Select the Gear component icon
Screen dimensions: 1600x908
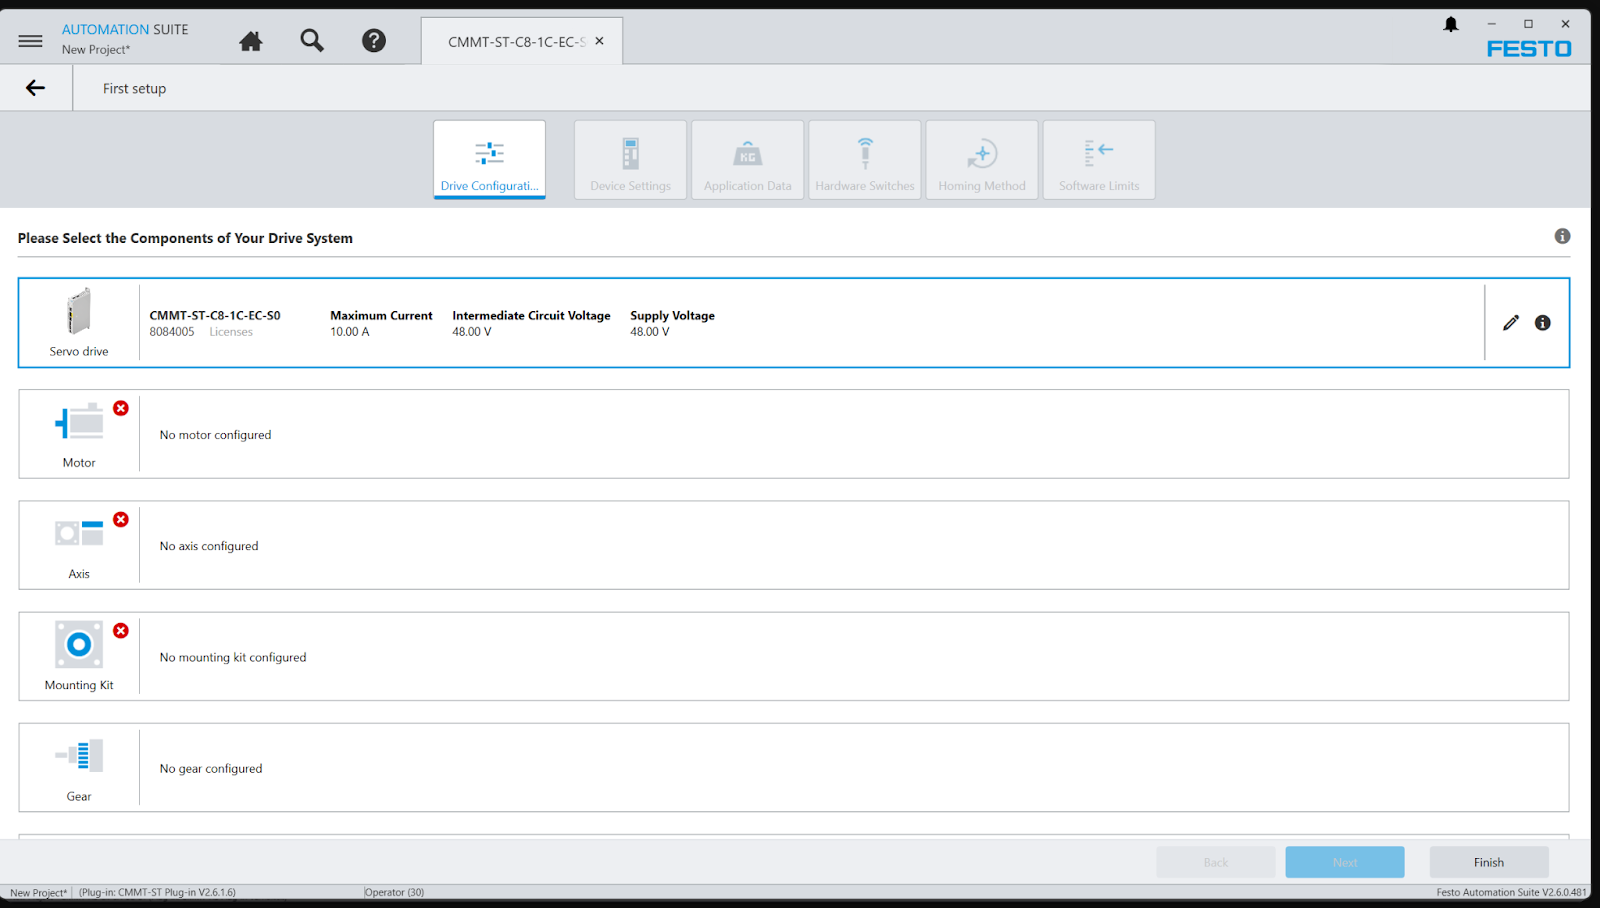pos(79,756)
